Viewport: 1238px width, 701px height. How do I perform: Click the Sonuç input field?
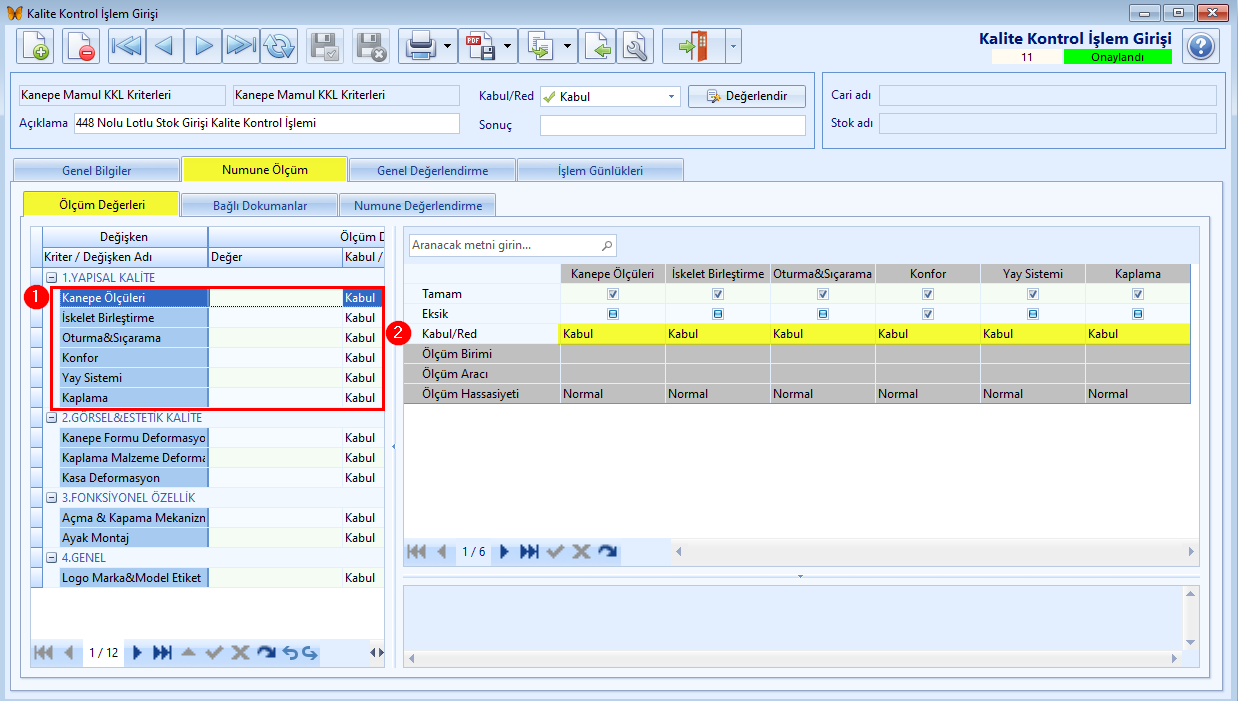pos(673,125)
